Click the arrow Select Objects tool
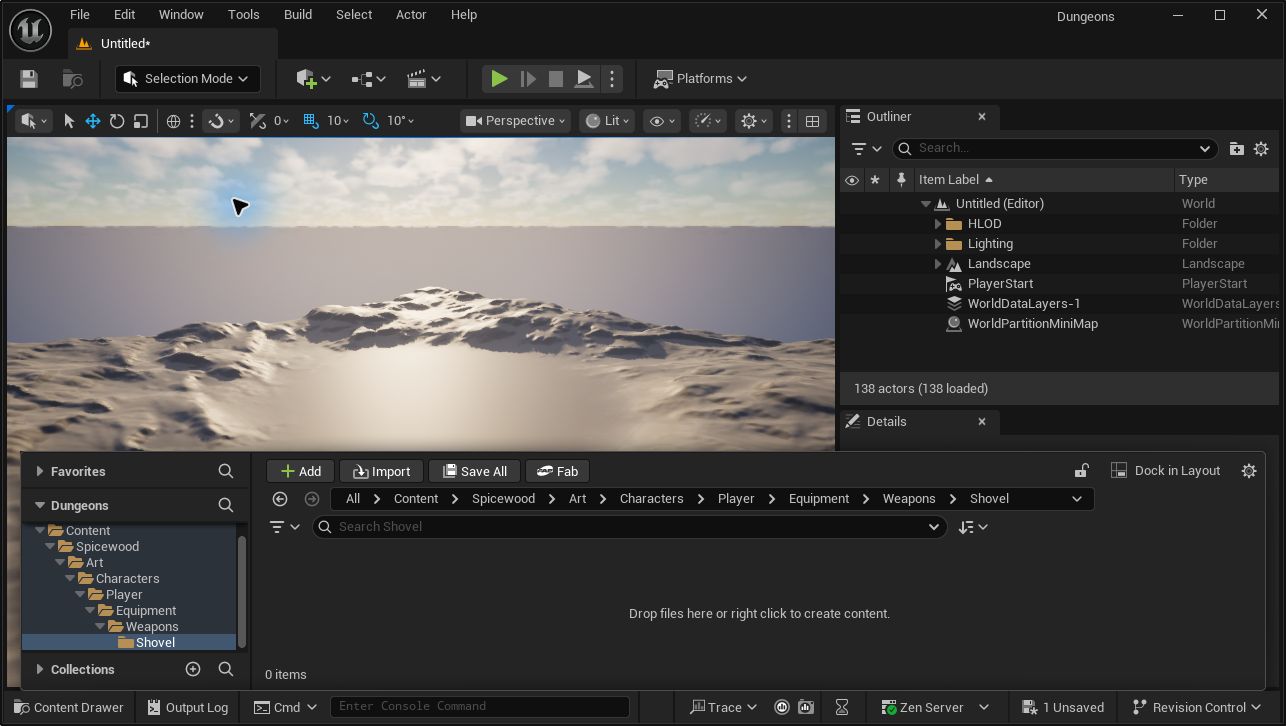 click(69, 121)
